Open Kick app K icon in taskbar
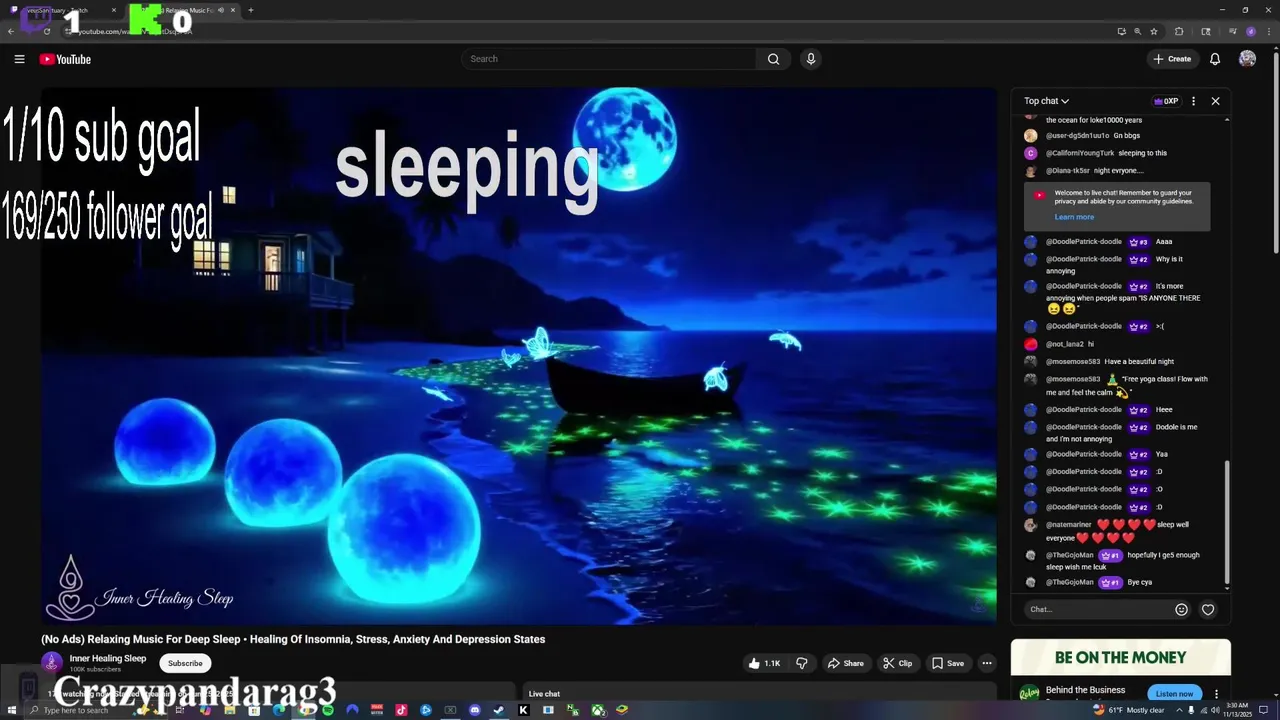The image size is (1280, 720). (523, 710)
